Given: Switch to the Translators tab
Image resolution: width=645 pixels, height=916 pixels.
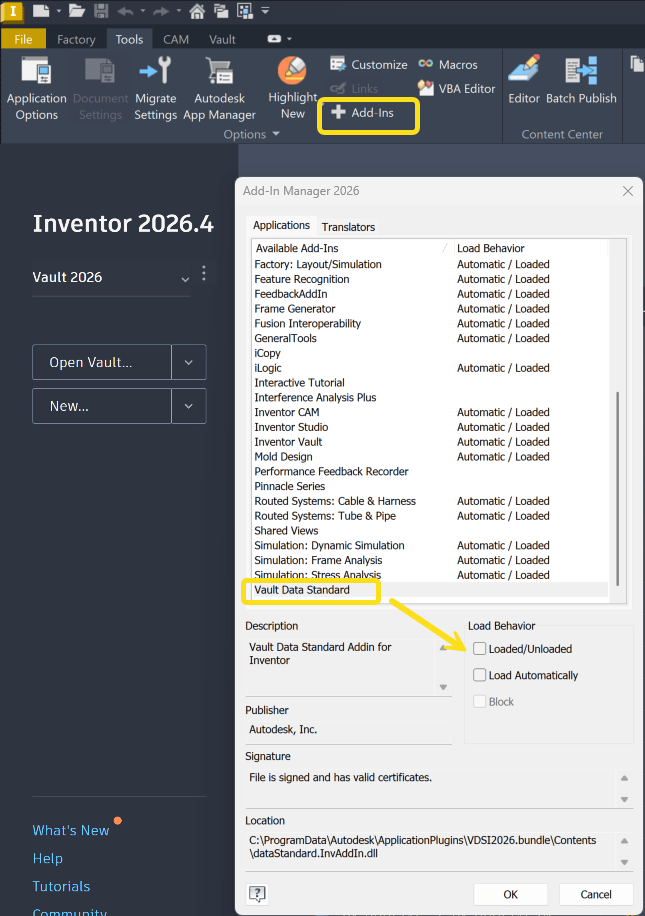Looking at the screenshot, I should click(x=348, y=227).
